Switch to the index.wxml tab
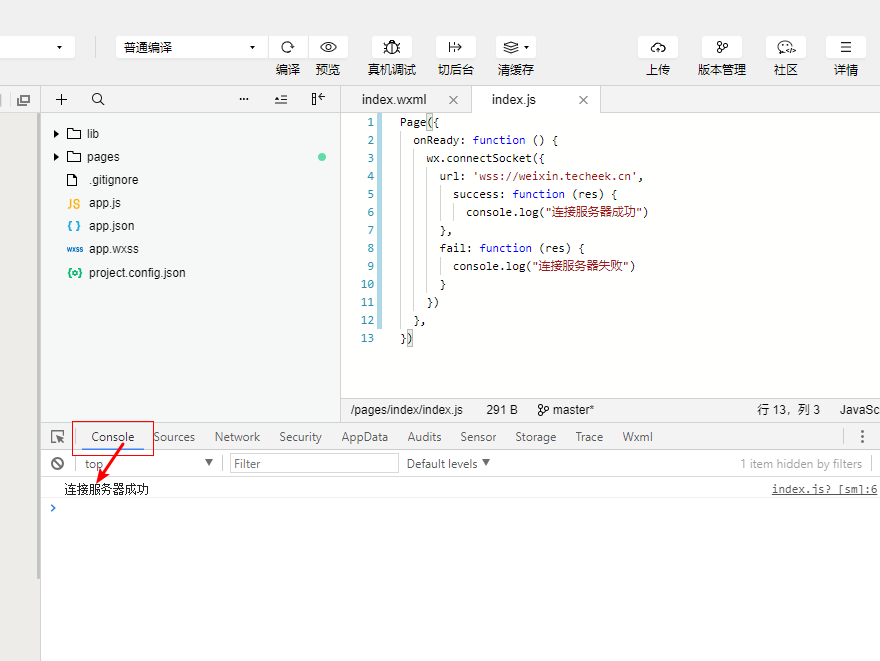The image size is (880, 661). coord(394,100)
